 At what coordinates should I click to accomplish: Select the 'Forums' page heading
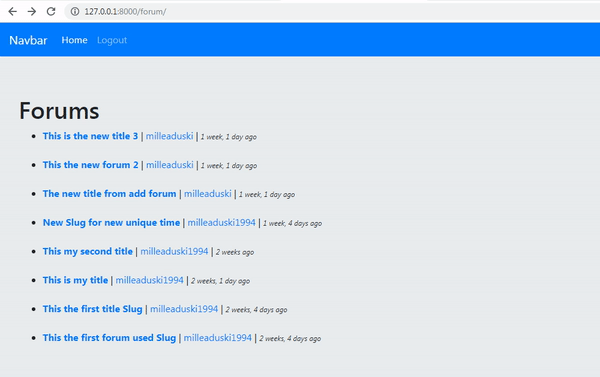(59, 111)
